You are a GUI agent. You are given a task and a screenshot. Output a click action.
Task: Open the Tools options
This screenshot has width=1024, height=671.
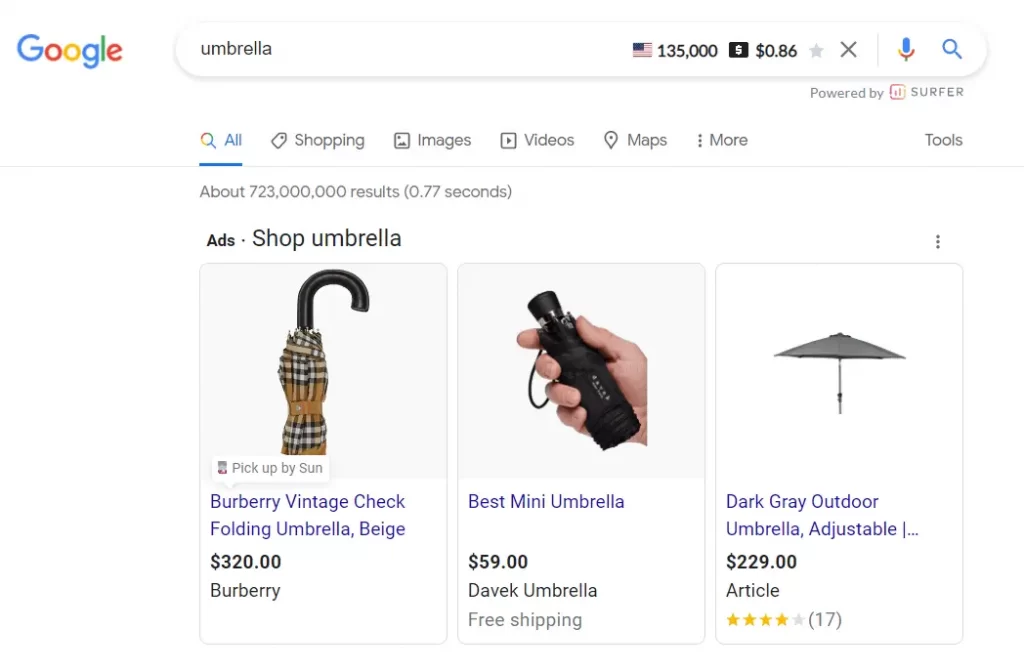click(943, 140)
